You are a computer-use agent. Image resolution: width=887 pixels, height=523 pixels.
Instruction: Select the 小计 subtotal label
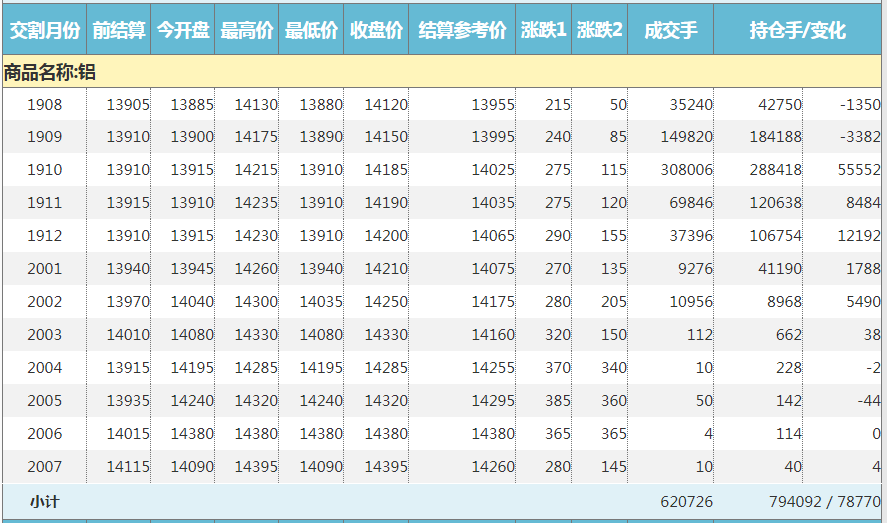(44, 502)
